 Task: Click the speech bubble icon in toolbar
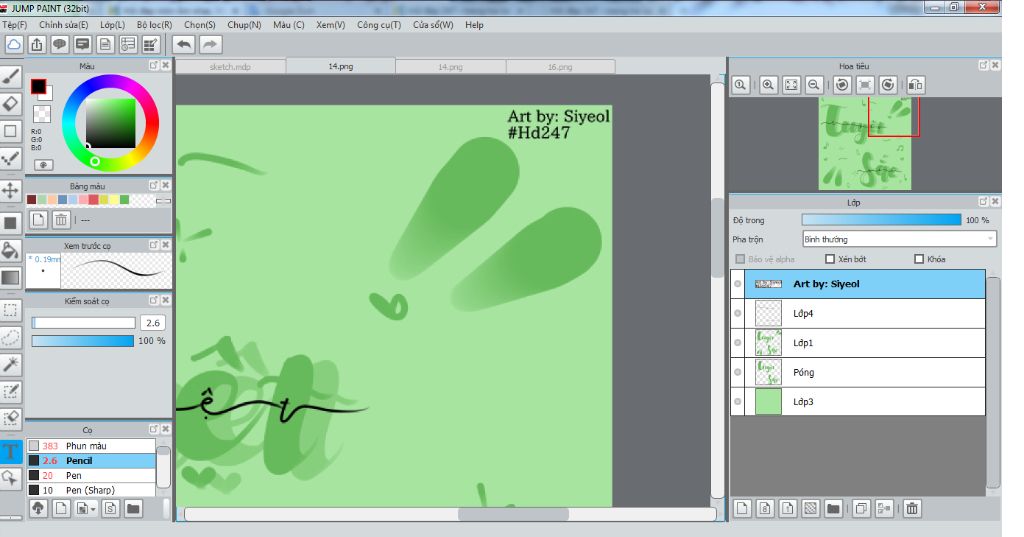[x=59, y=44]
